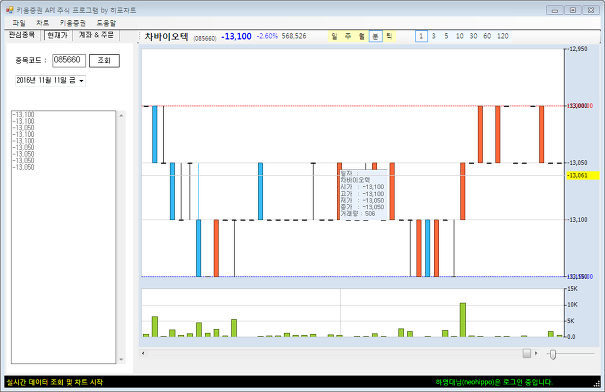Image resolution: width=605 pixels, height=392 pixels.
Task: Switch to the 현재가 tab
Action: (57, 35)
